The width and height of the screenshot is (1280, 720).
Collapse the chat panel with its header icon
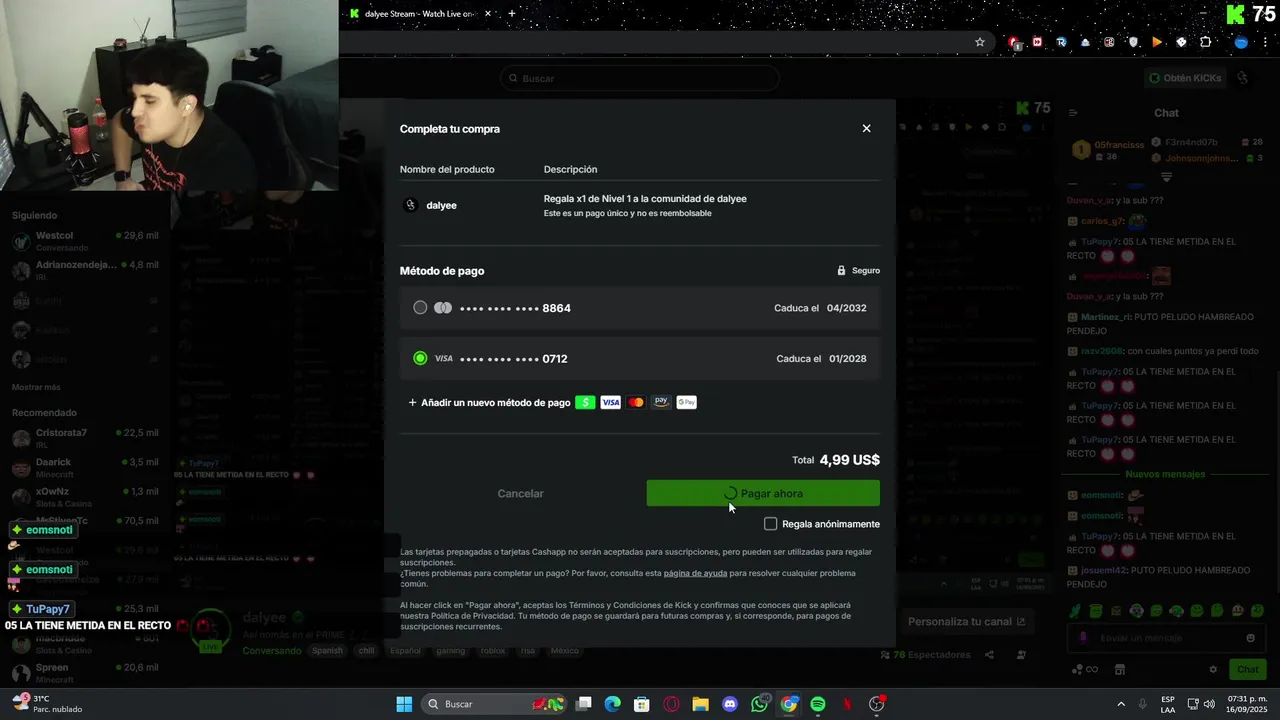point(1072,113)
